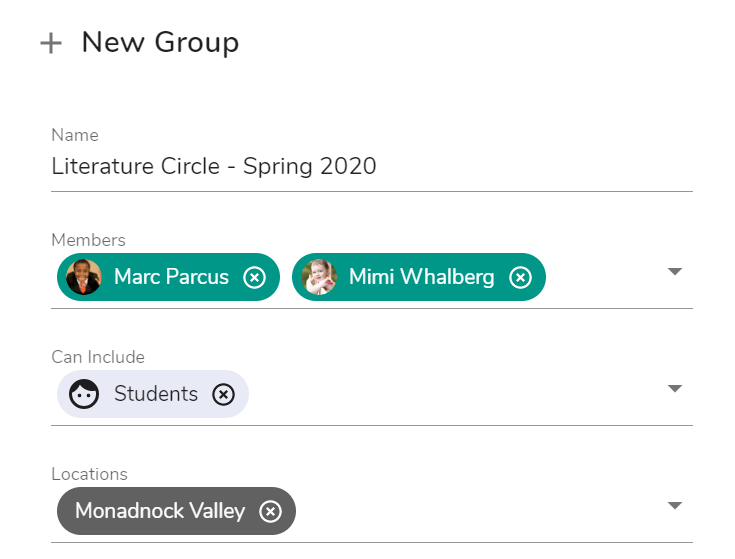Click Marc Parcus avatar photo

click(84, 277)
